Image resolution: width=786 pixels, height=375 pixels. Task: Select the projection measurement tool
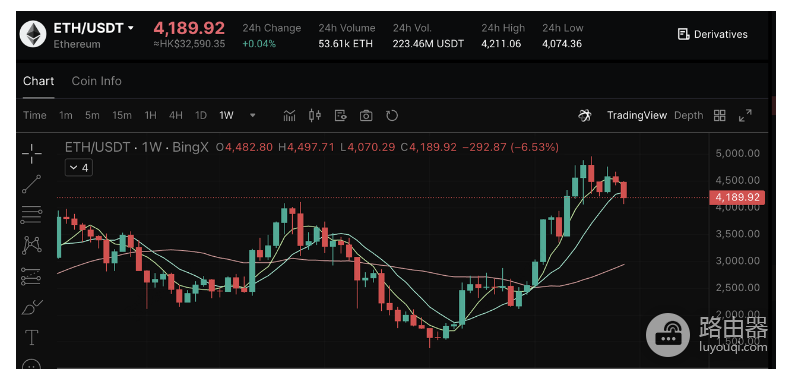click(32, 276)
